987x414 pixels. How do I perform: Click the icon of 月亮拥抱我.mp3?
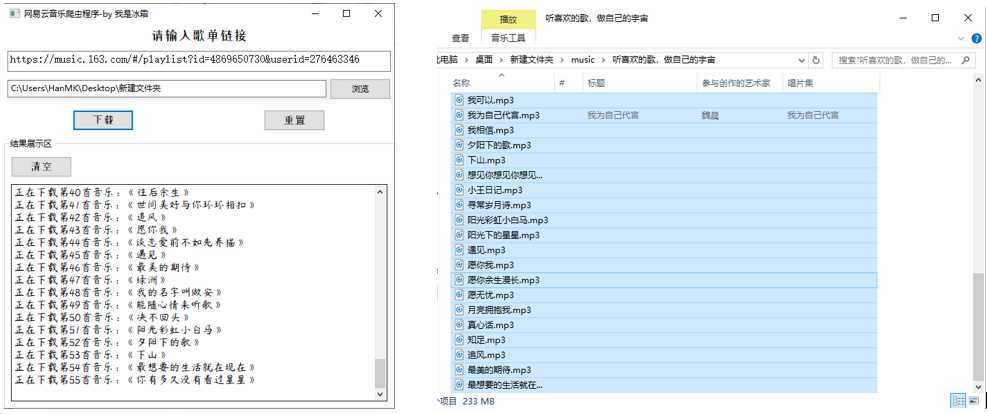[459, 310]
